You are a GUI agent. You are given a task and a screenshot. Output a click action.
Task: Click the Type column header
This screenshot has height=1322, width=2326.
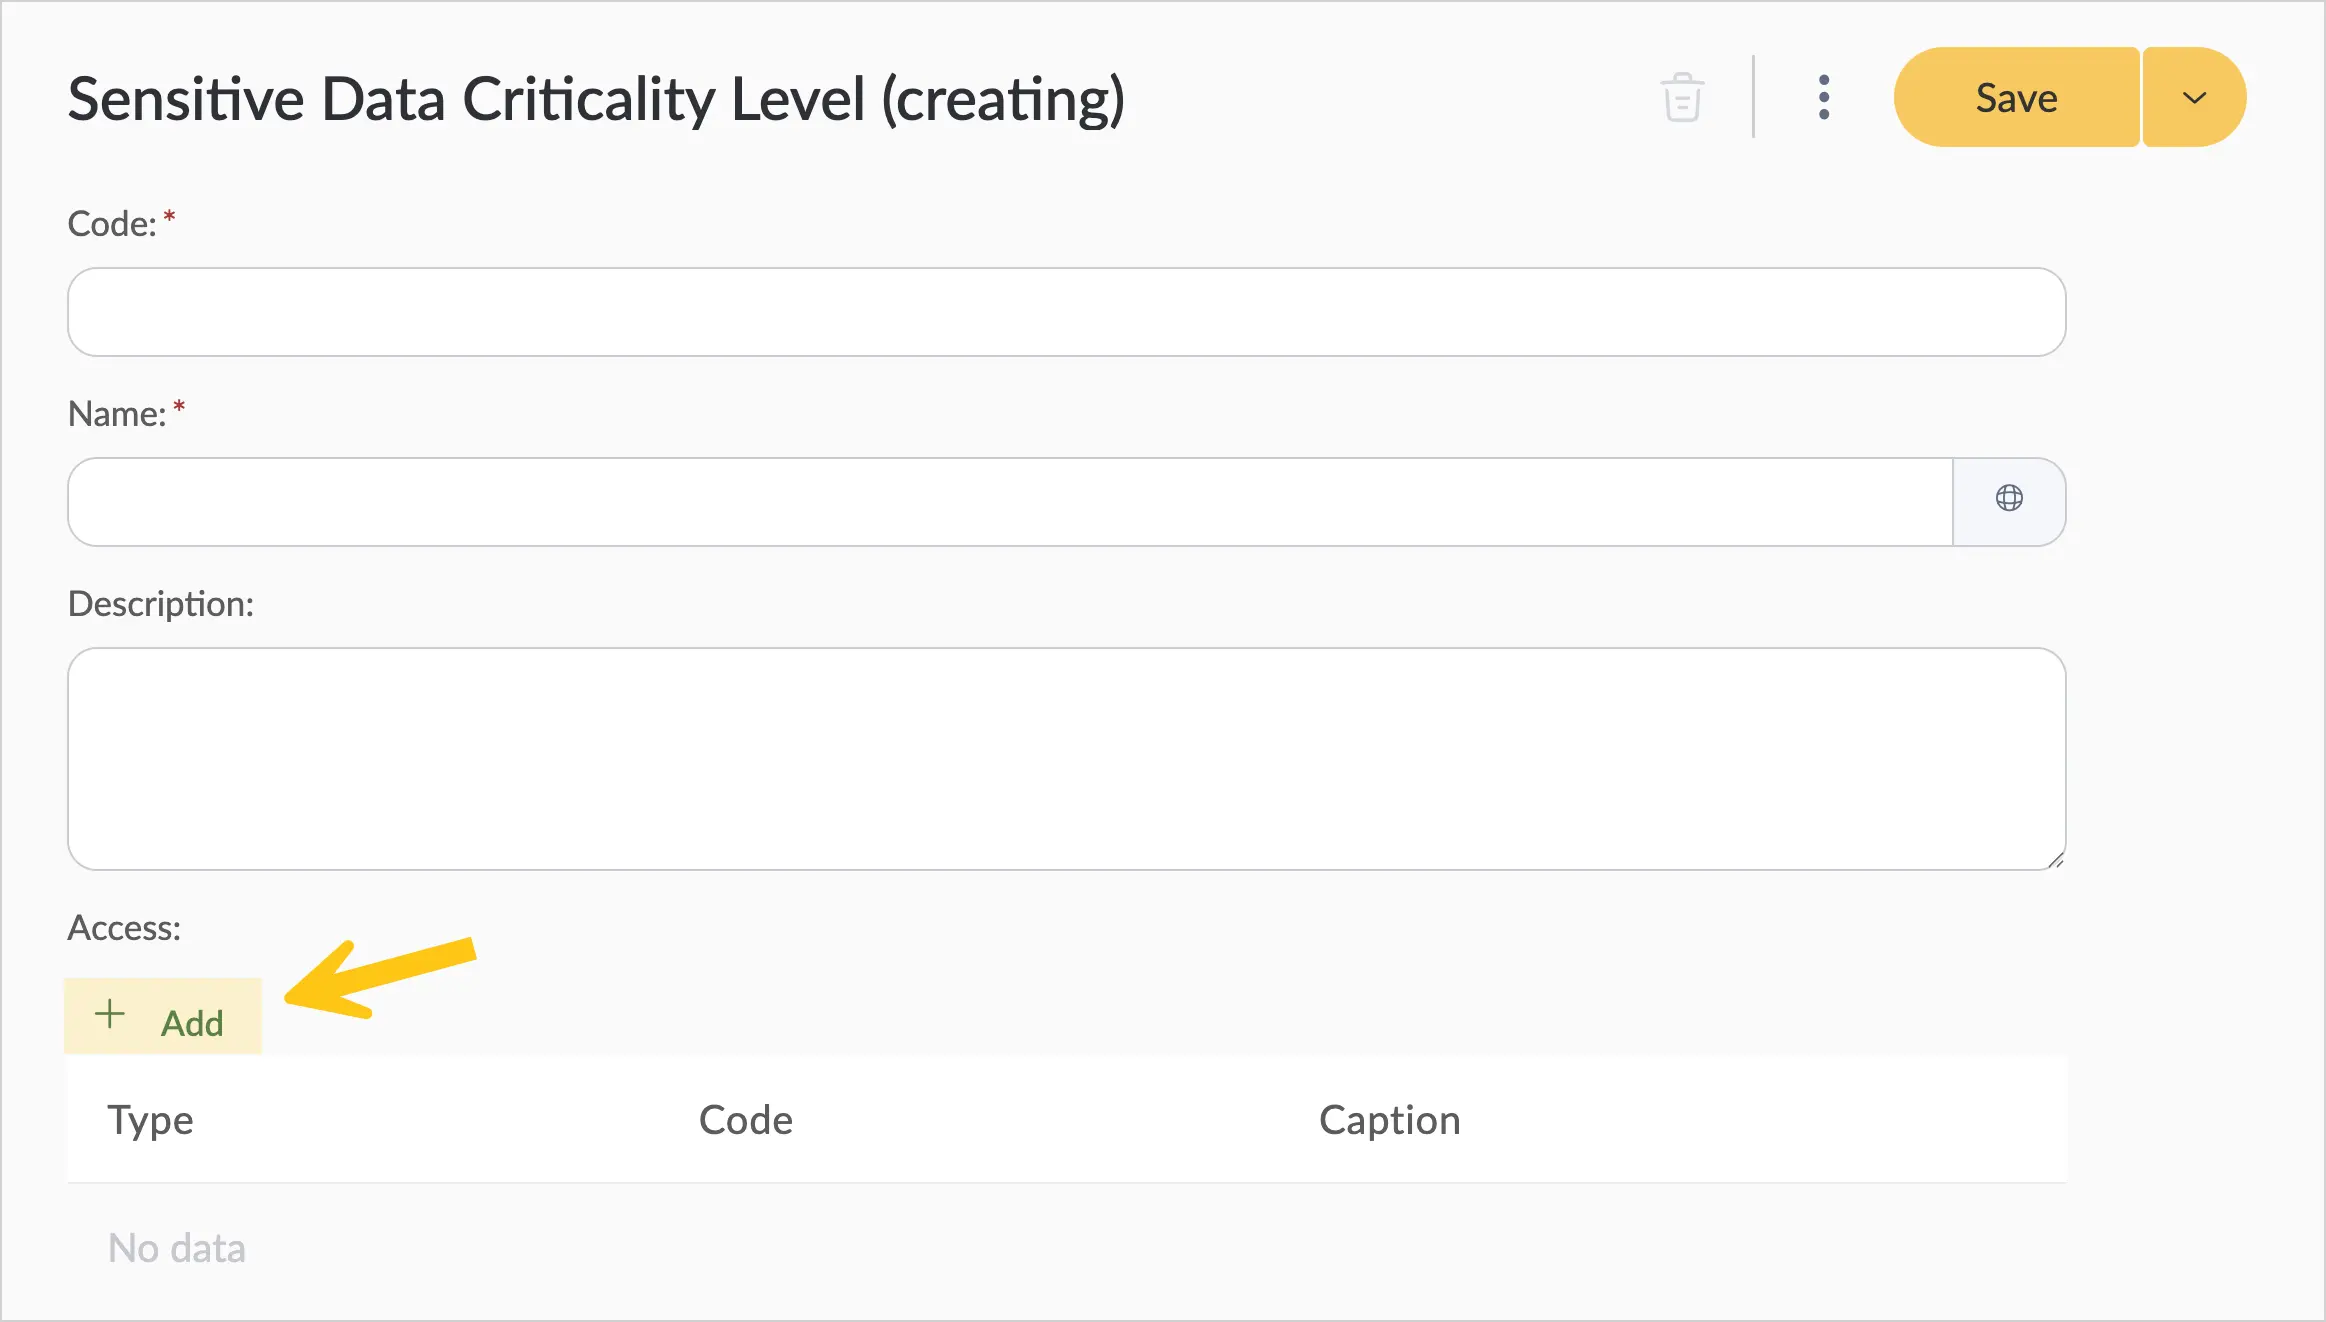(150, 1120)
